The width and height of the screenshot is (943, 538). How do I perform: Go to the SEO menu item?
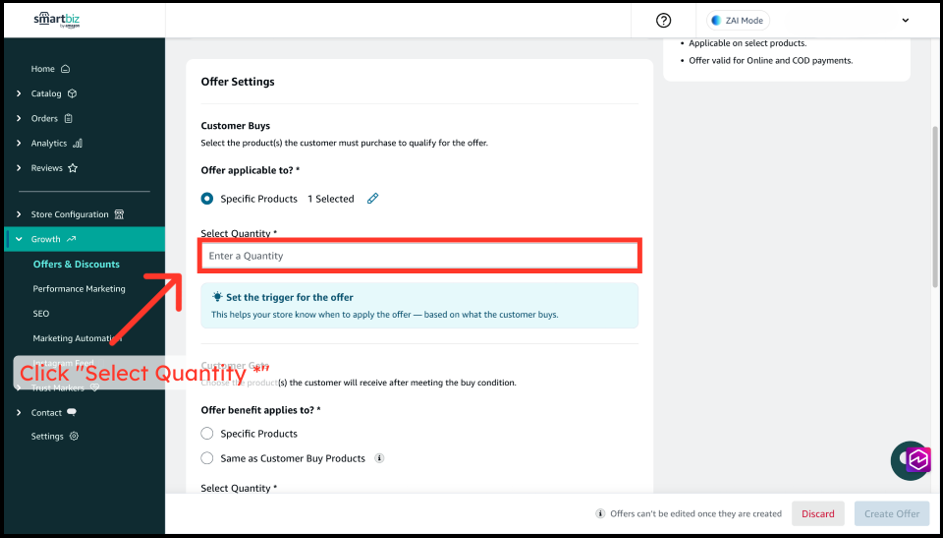[x=41, y=314]
